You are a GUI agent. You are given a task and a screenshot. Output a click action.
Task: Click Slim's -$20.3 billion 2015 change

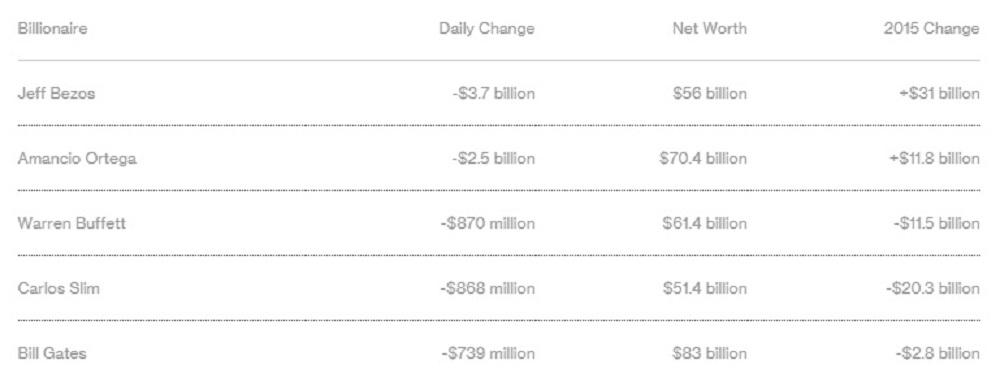click(932, 289)
